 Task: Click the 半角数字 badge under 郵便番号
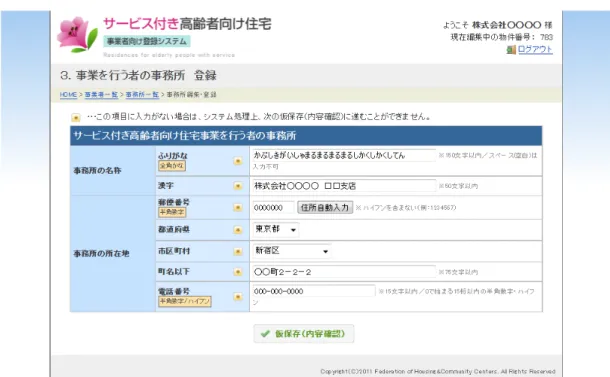tap(172, 212)
